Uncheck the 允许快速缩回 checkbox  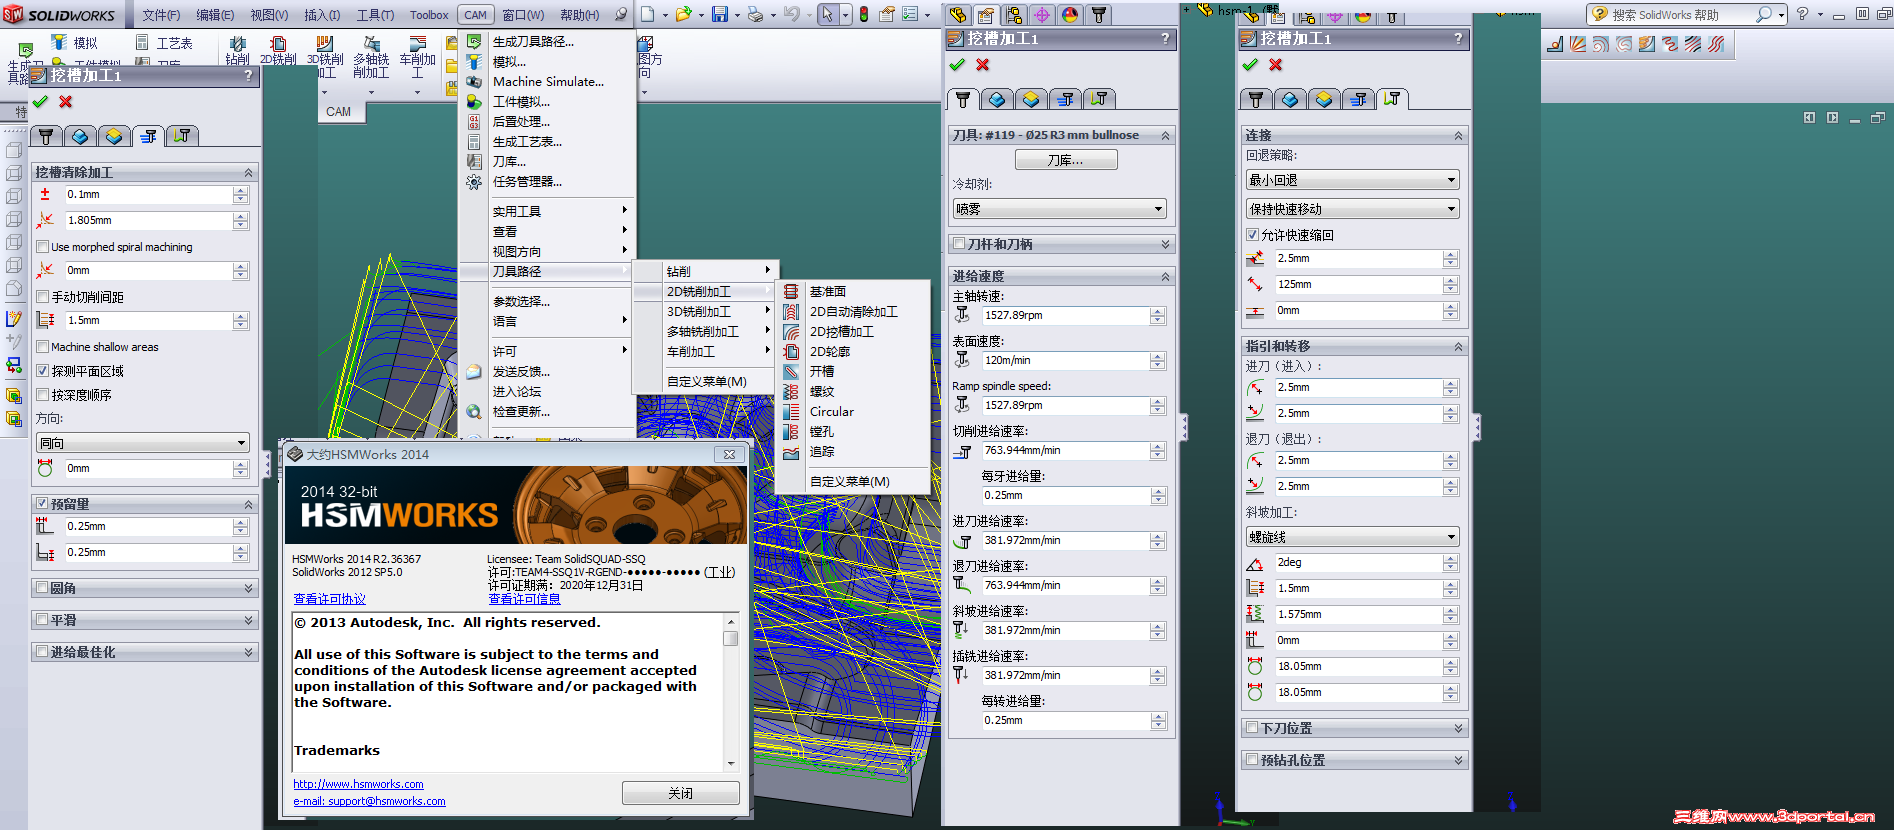coord(1252,235)
